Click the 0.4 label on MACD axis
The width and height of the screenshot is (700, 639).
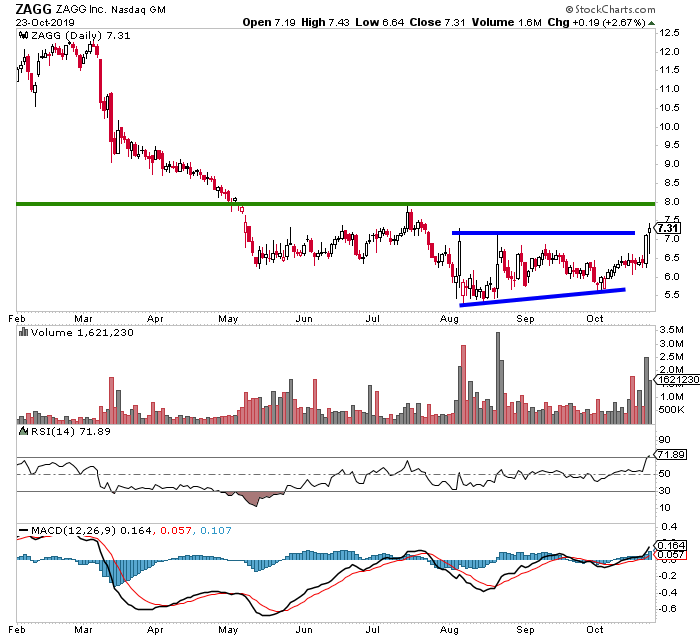point(669,526)
